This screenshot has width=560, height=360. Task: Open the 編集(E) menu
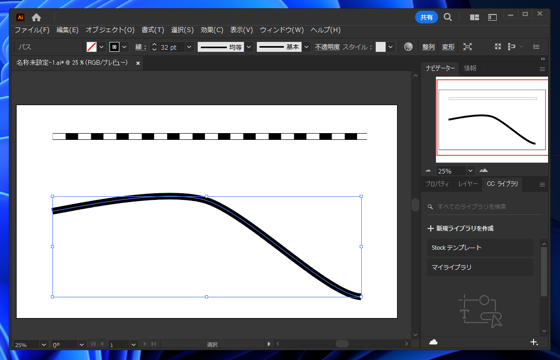tap(67, 30)
